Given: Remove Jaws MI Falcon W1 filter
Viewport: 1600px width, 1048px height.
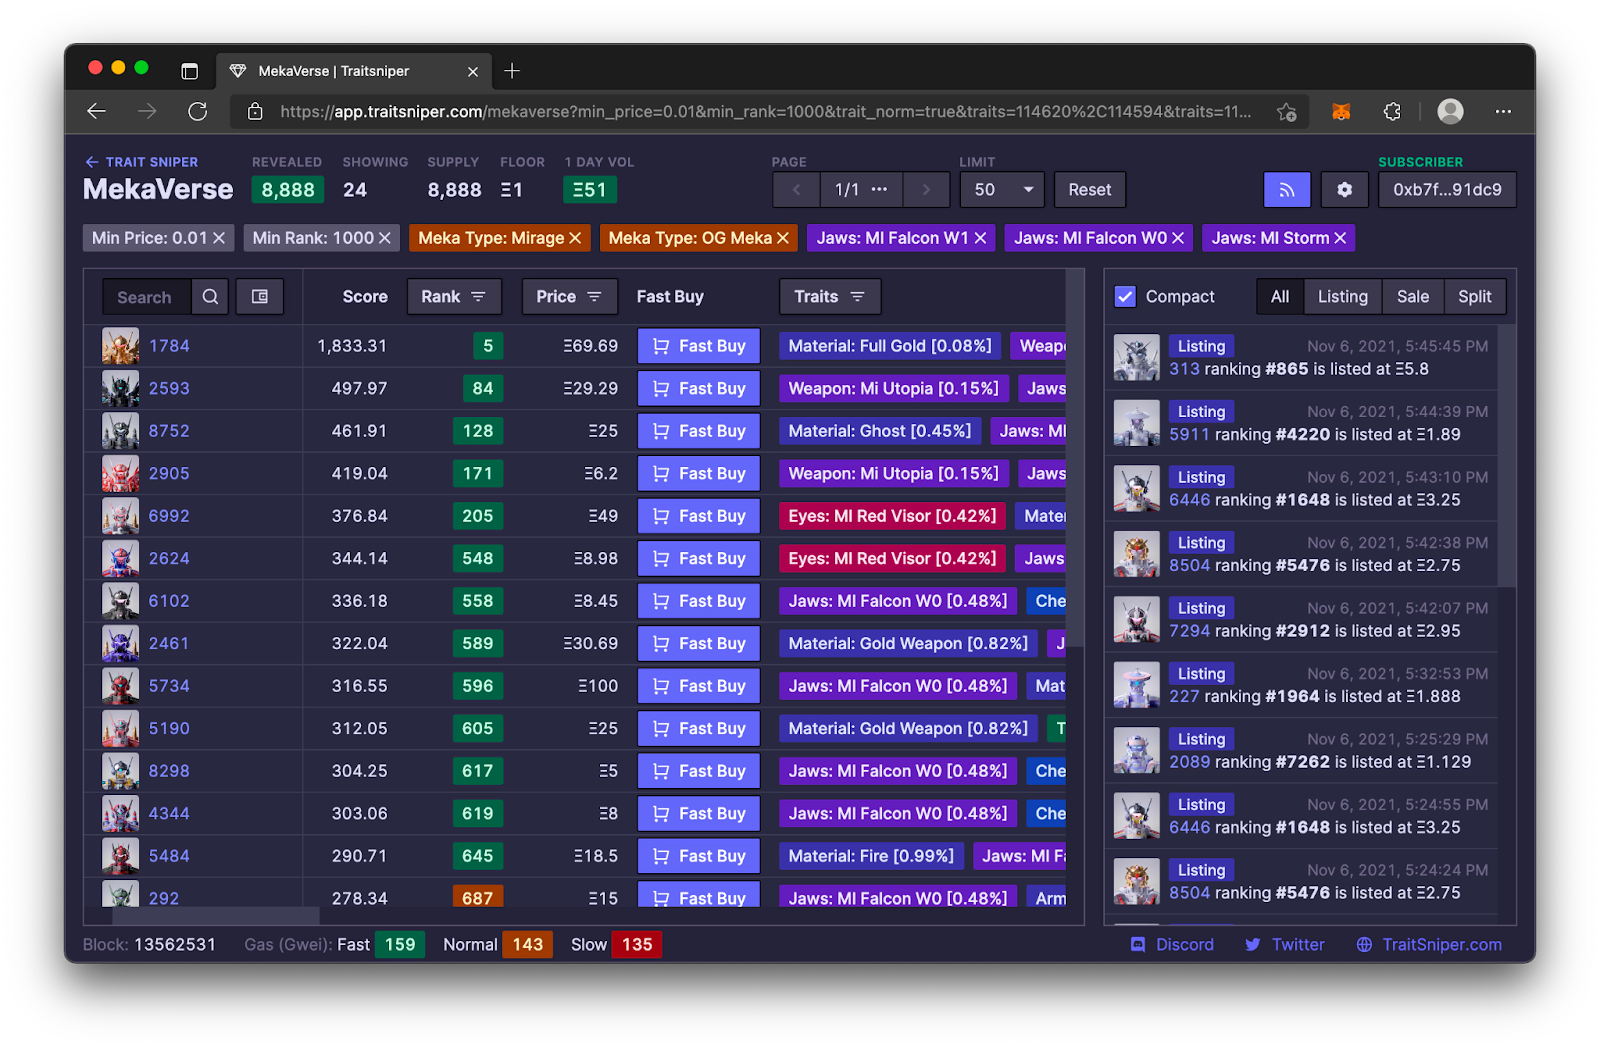Looking at the screenshot, I should point(980,238).
